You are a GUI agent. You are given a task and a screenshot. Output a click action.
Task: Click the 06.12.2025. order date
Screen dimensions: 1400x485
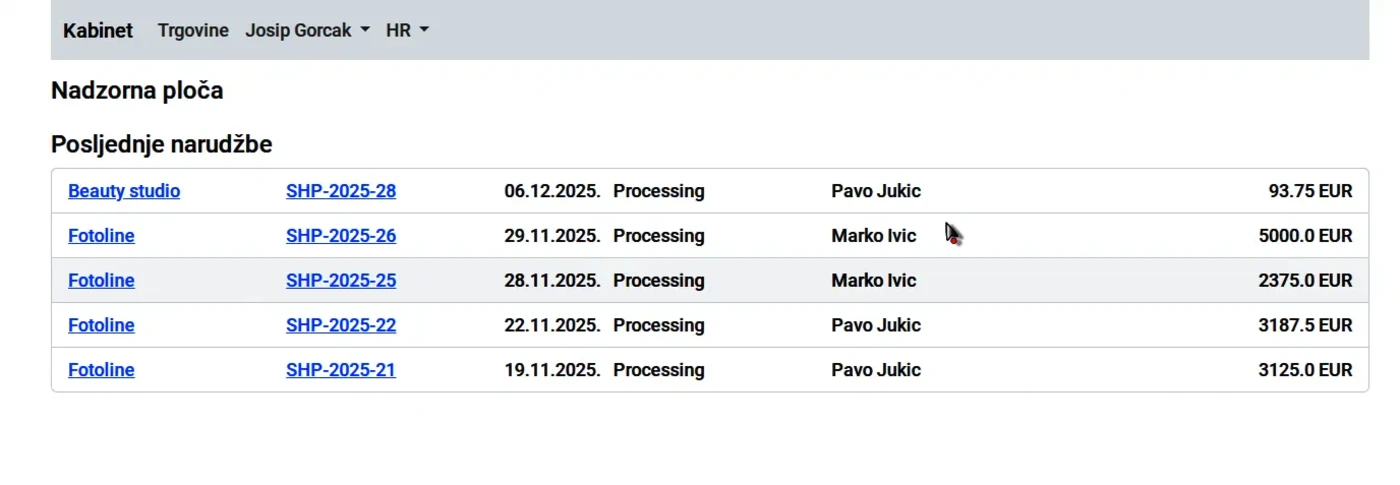point(552,191)
